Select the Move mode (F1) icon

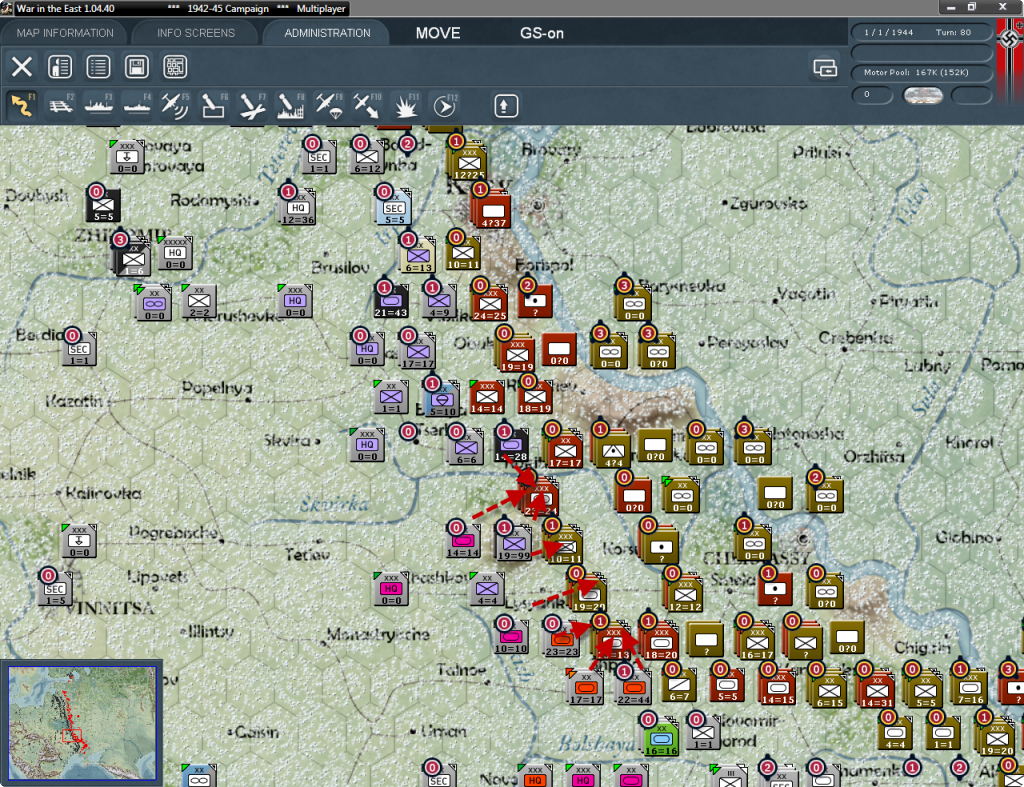pyautogui.click(x=22, y=106)
